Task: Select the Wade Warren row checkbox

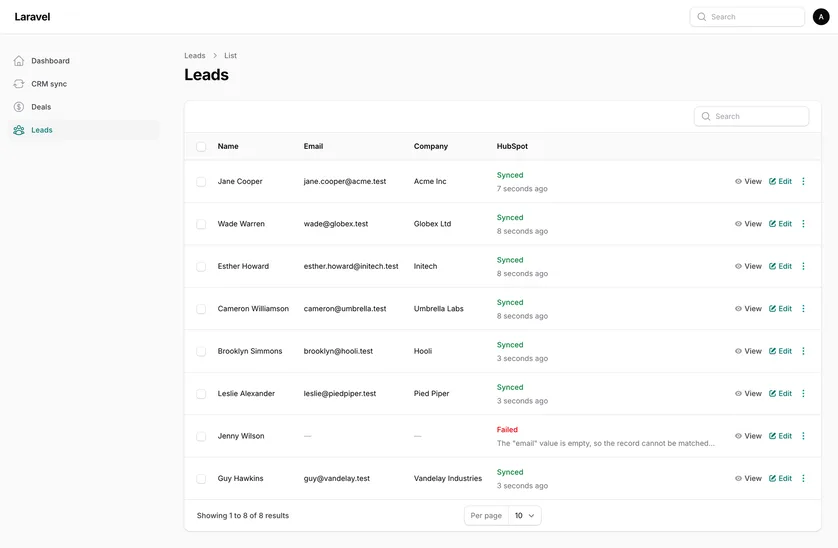Action: [x=201, y=224]
